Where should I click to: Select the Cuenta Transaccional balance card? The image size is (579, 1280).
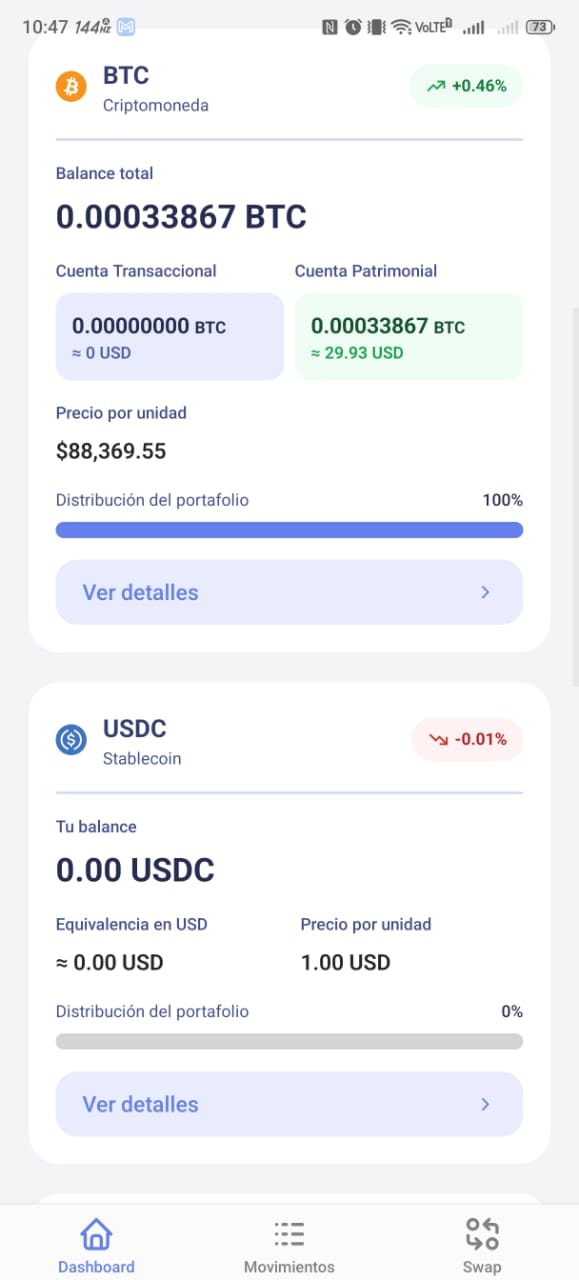pyautogui.click(x=169, y=336)
